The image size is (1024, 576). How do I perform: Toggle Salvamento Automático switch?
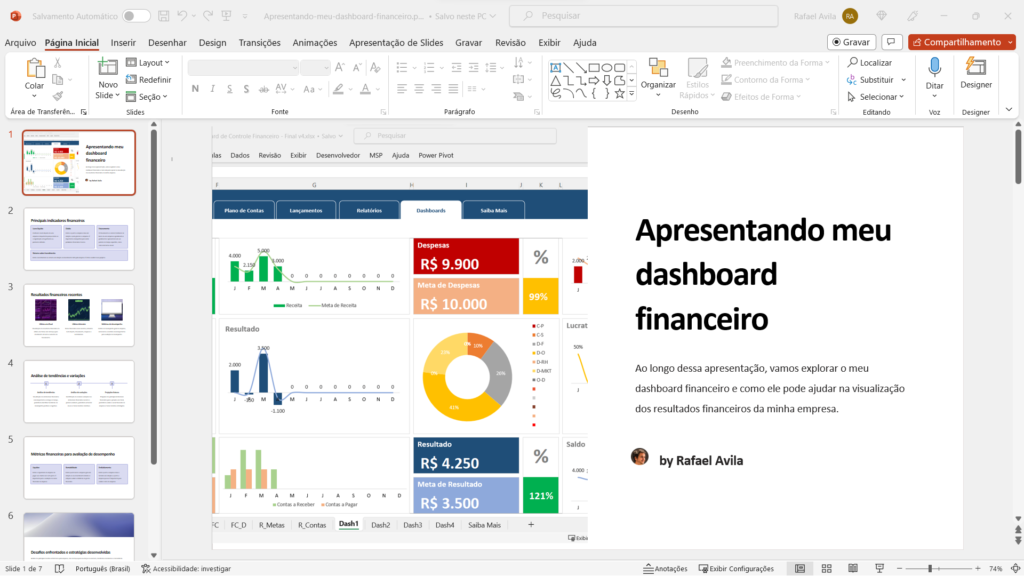click(x=136, y=16)
